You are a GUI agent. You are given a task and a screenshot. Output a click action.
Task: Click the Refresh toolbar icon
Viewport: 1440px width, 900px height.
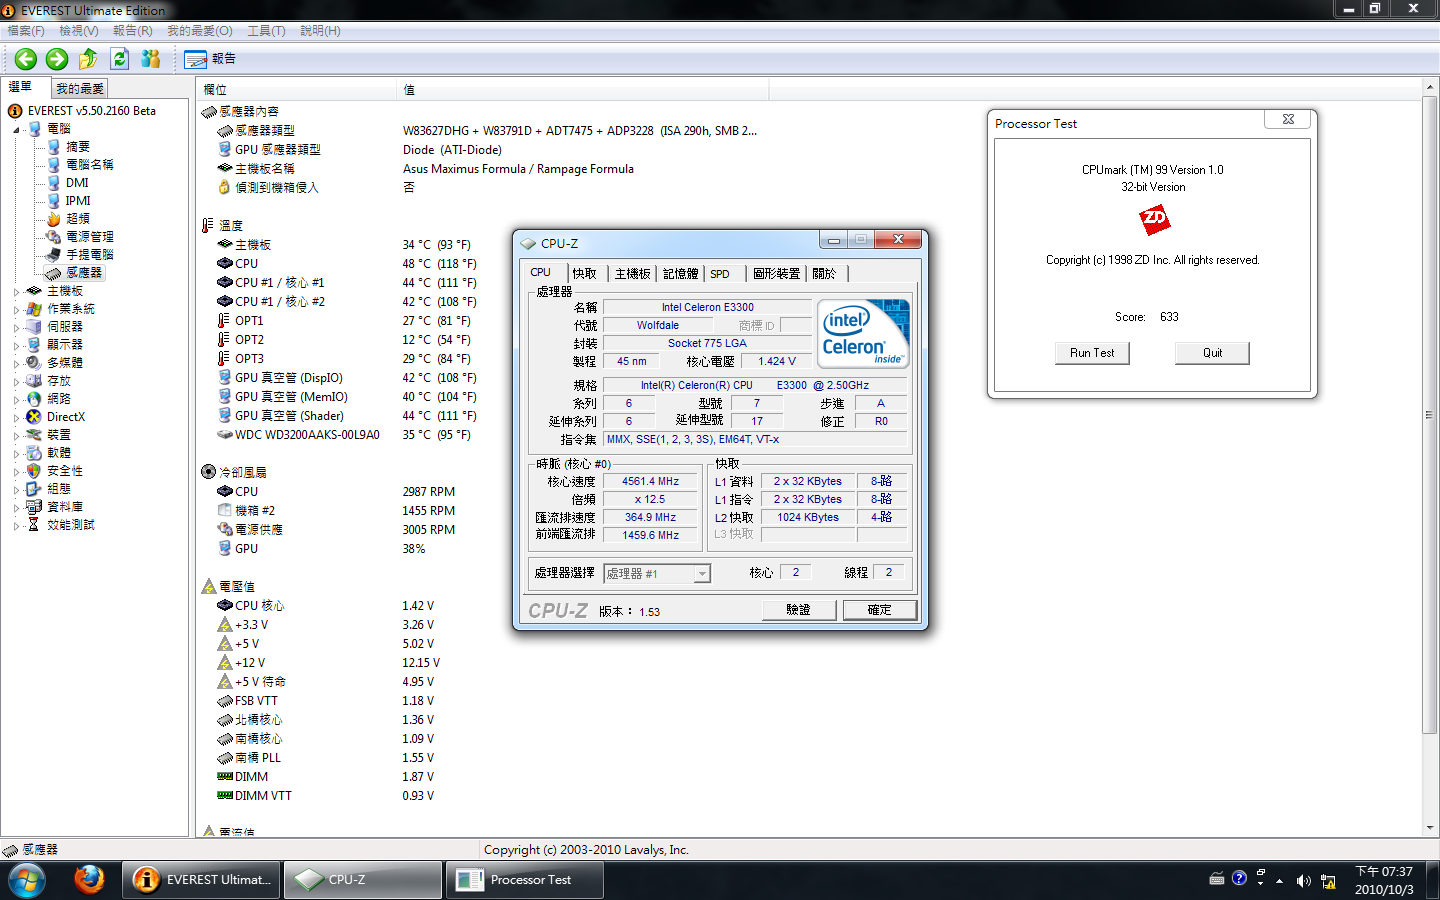coord(119,59)
